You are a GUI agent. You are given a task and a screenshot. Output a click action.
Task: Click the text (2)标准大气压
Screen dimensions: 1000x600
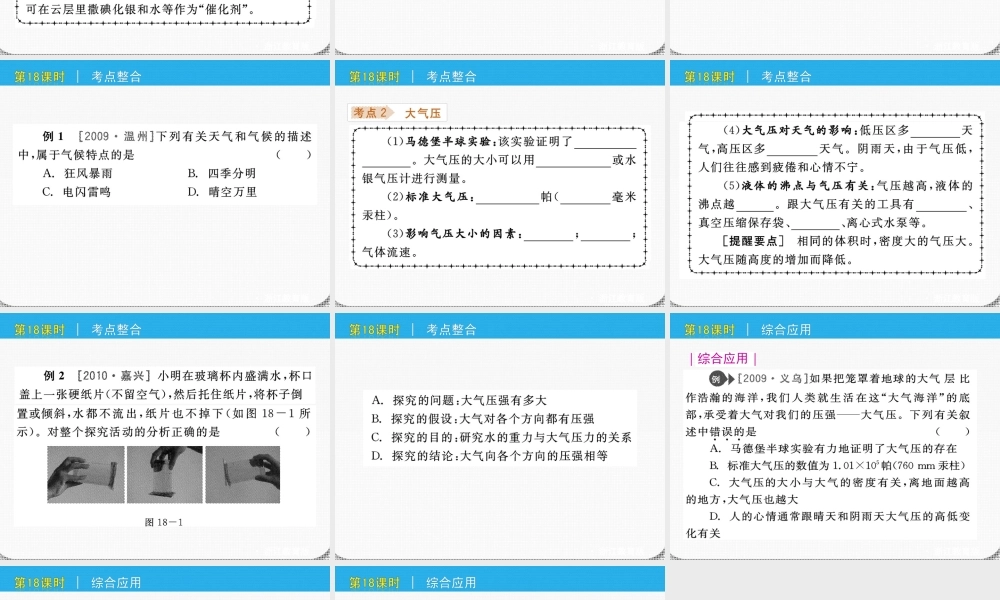tap(430, 197)
